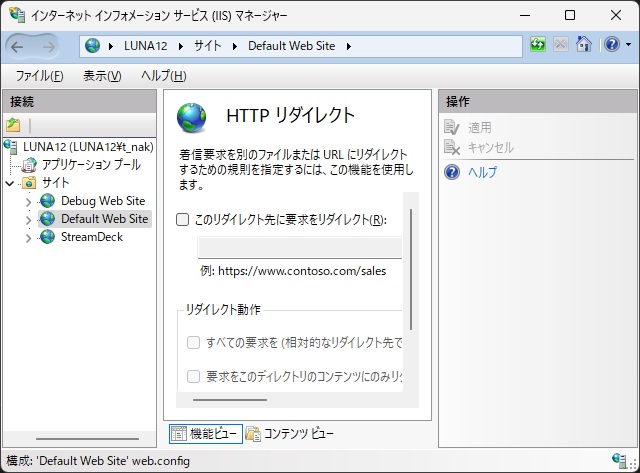Expand the StreamDeck site node
640x473 pixels.
(x=28, y=238)
